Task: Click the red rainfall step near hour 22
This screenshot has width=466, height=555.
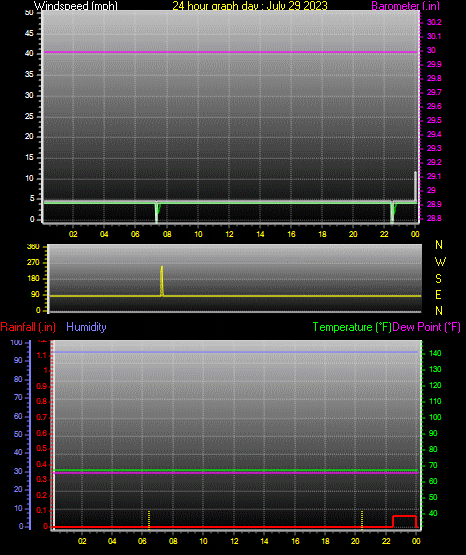Action: 404,521
